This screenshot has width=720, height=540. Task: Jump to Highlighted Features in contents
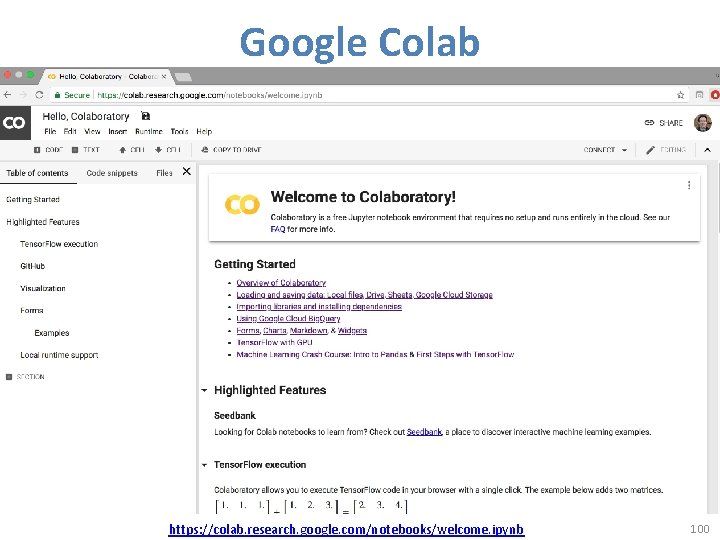(x=43, y=222)
